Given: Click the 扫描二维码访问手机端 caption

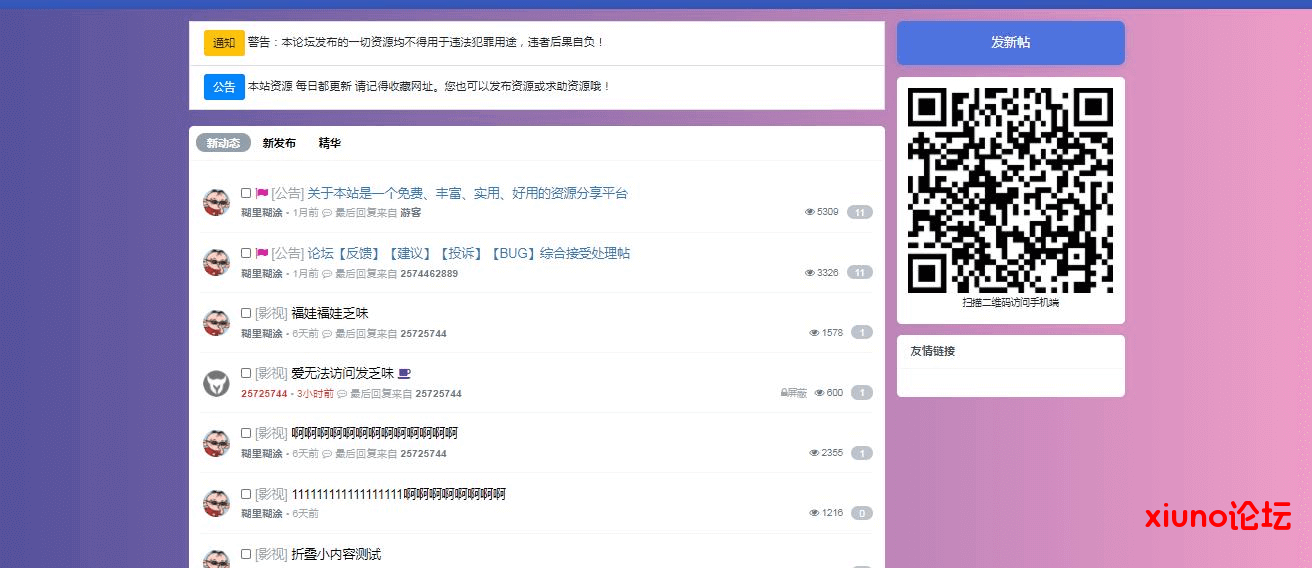Looking at the screenshot, I should [x=1010, y=302].
